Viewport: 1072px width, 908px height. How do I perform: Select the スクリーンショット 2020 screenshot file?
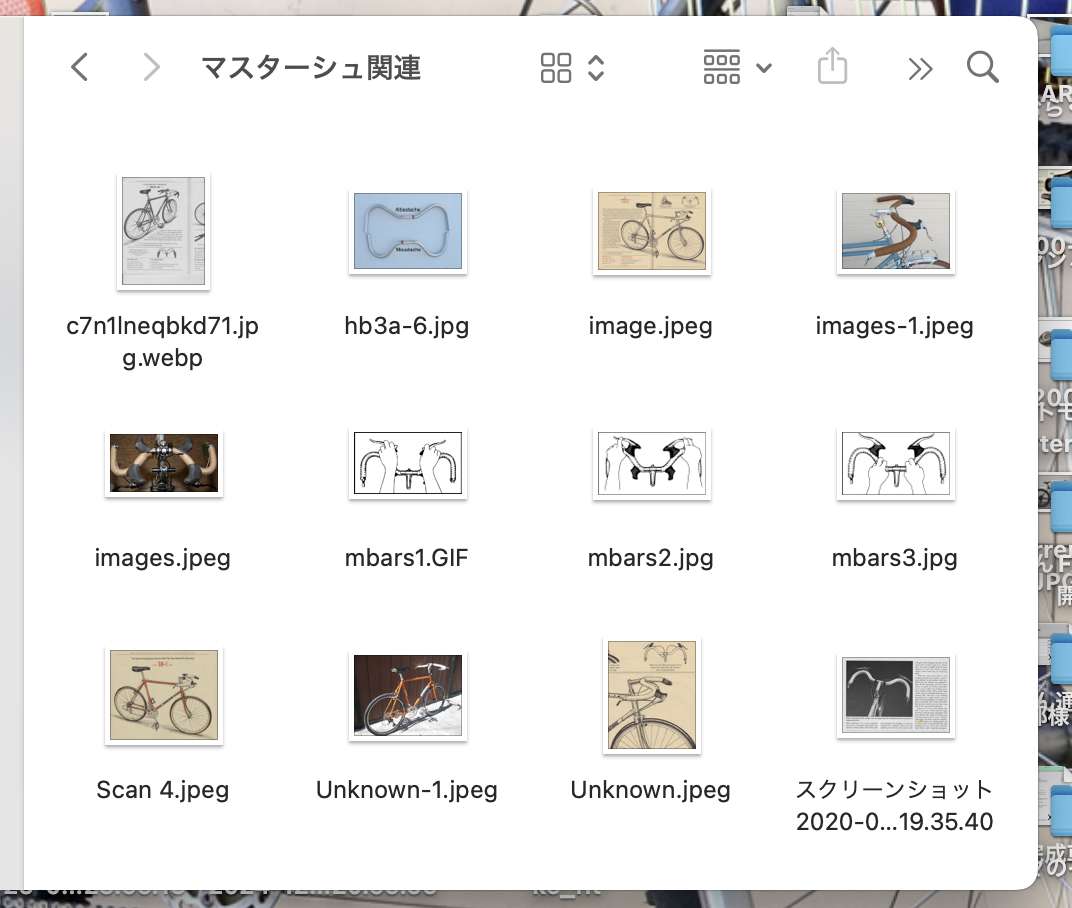tap(895, 695)
